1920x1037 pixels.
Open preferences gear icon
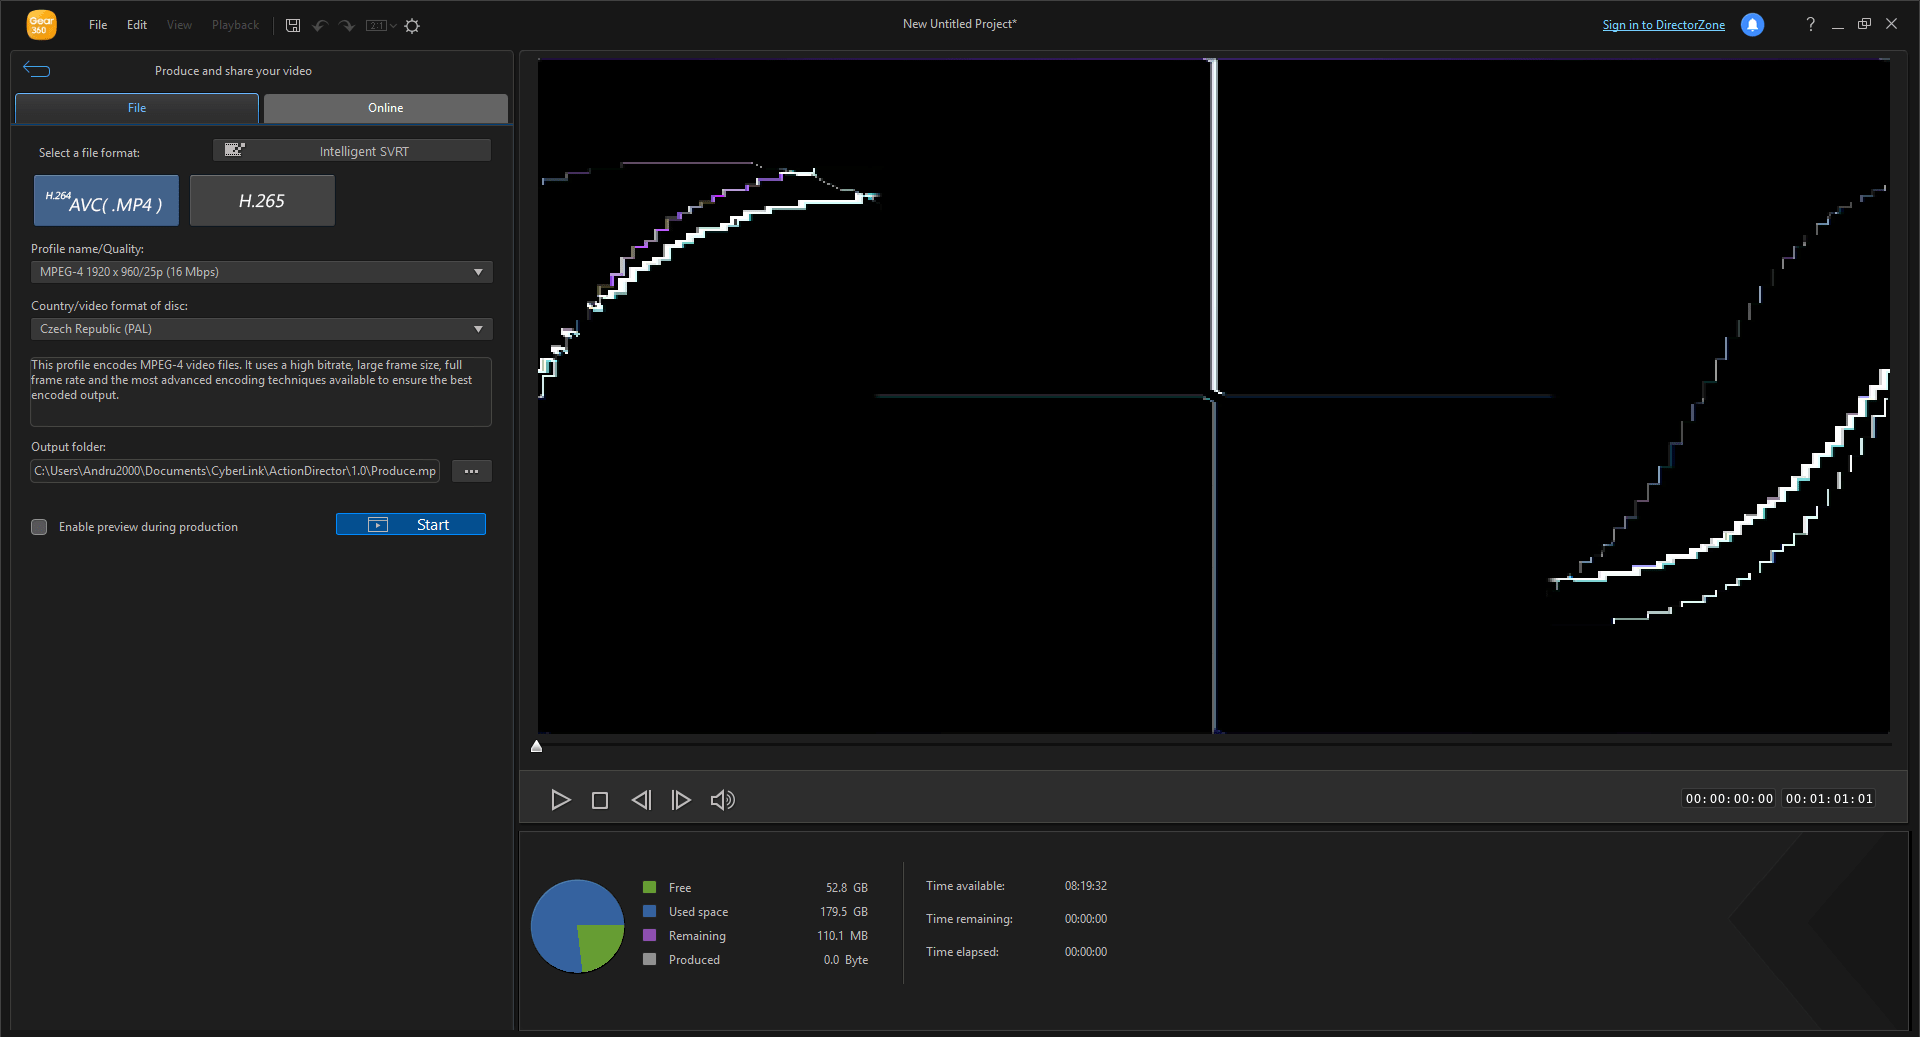412,26
